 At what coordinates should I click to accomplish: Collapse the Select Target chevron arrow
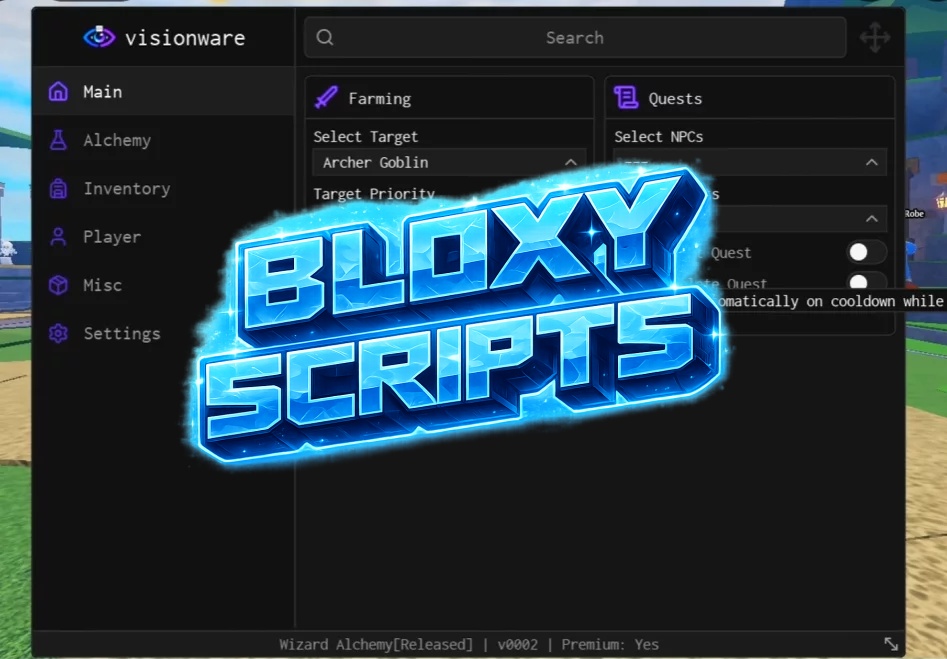[x=571, y=162]
